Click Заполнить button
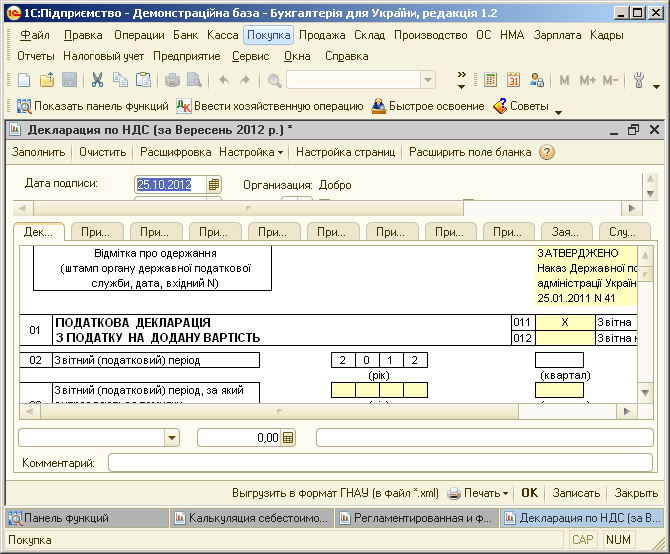 (38, 152)
